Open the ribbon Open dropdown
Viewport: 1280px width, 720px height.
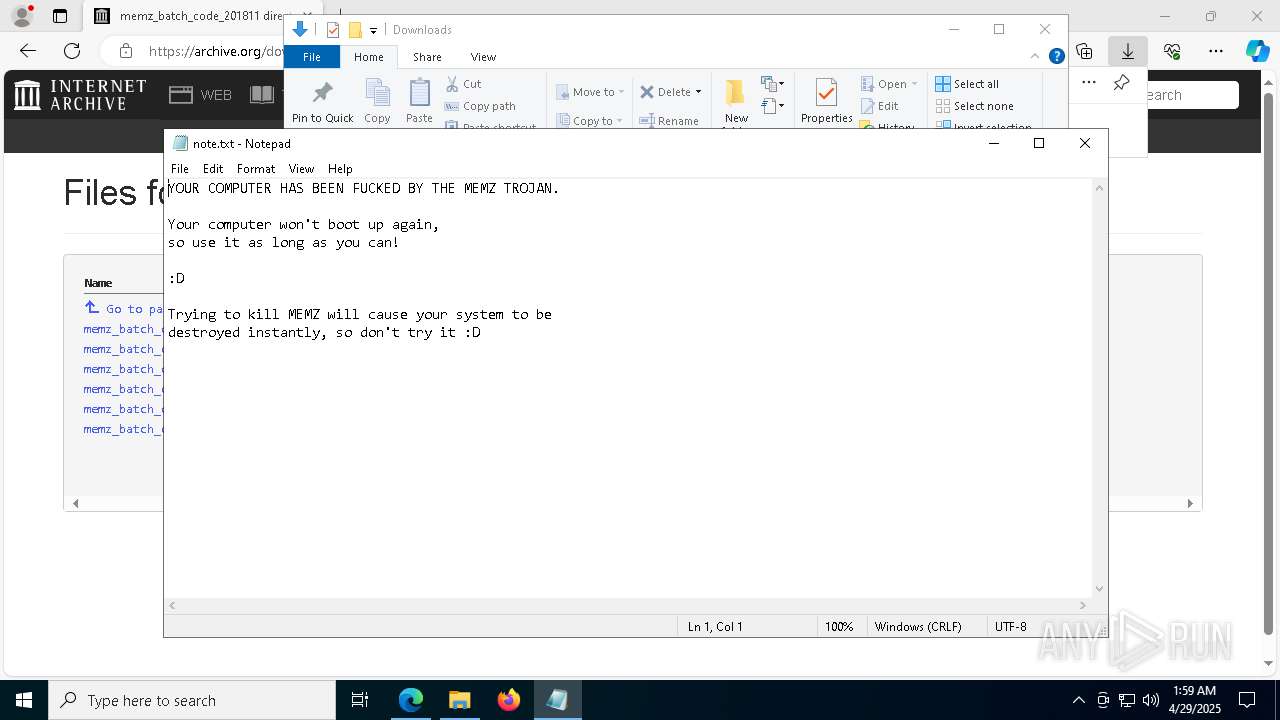(889, 84)
